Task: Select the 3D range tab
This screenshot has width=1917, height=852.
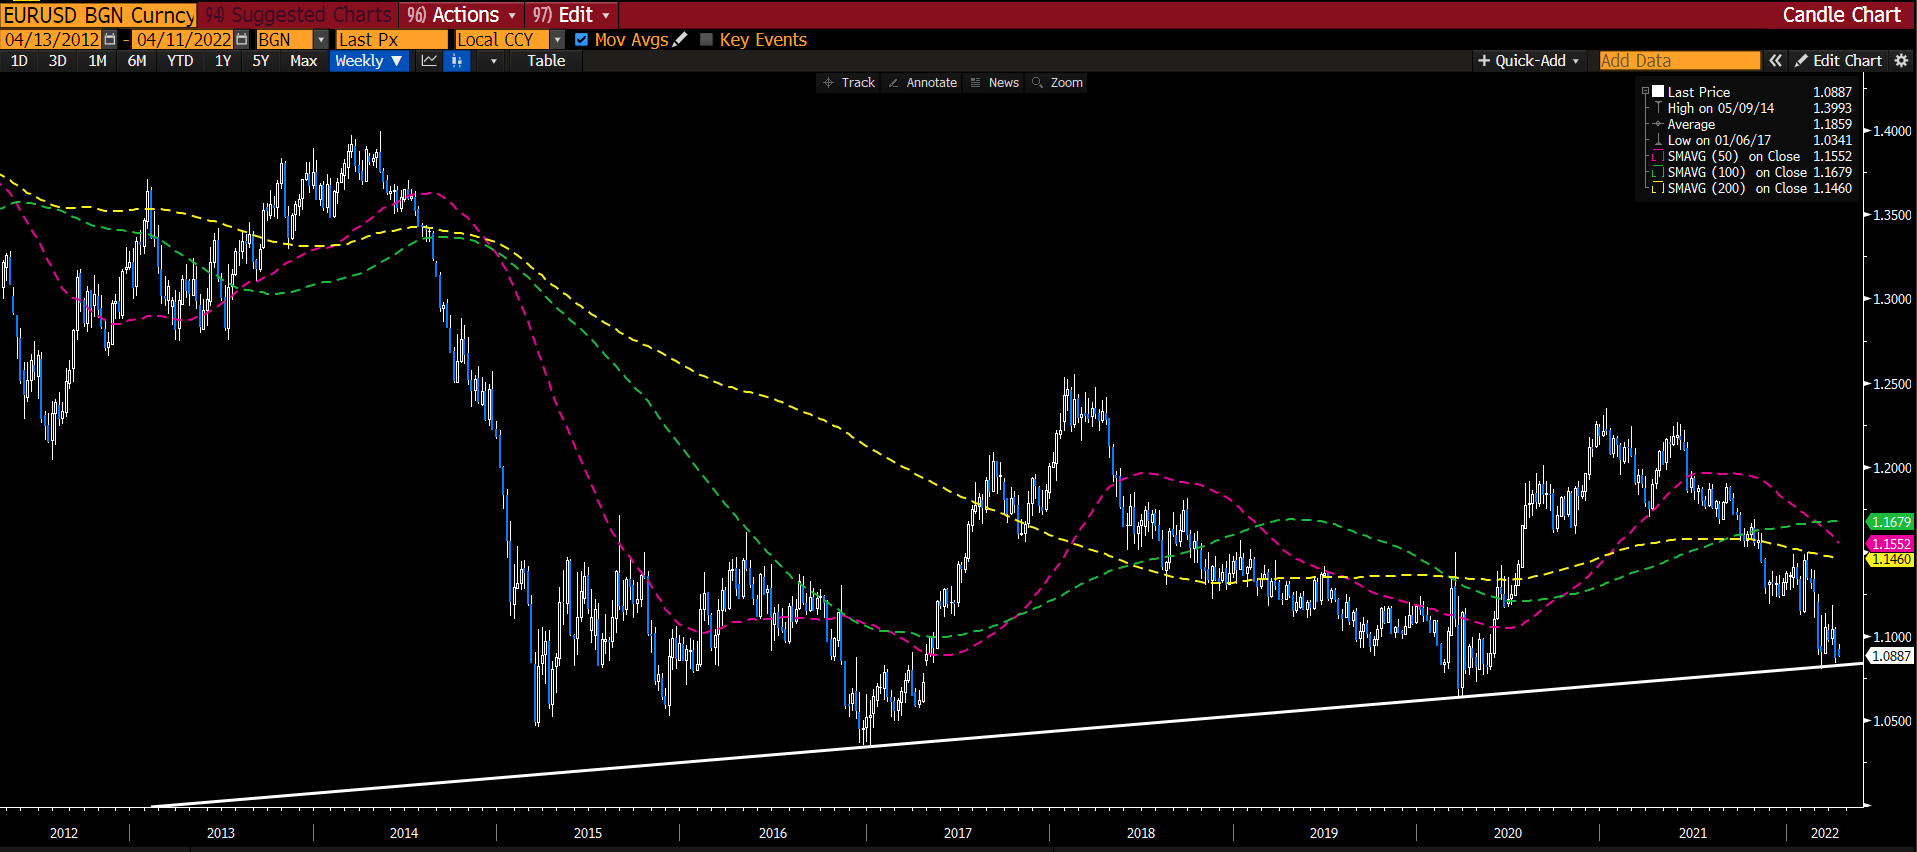Action: (58, 61)
